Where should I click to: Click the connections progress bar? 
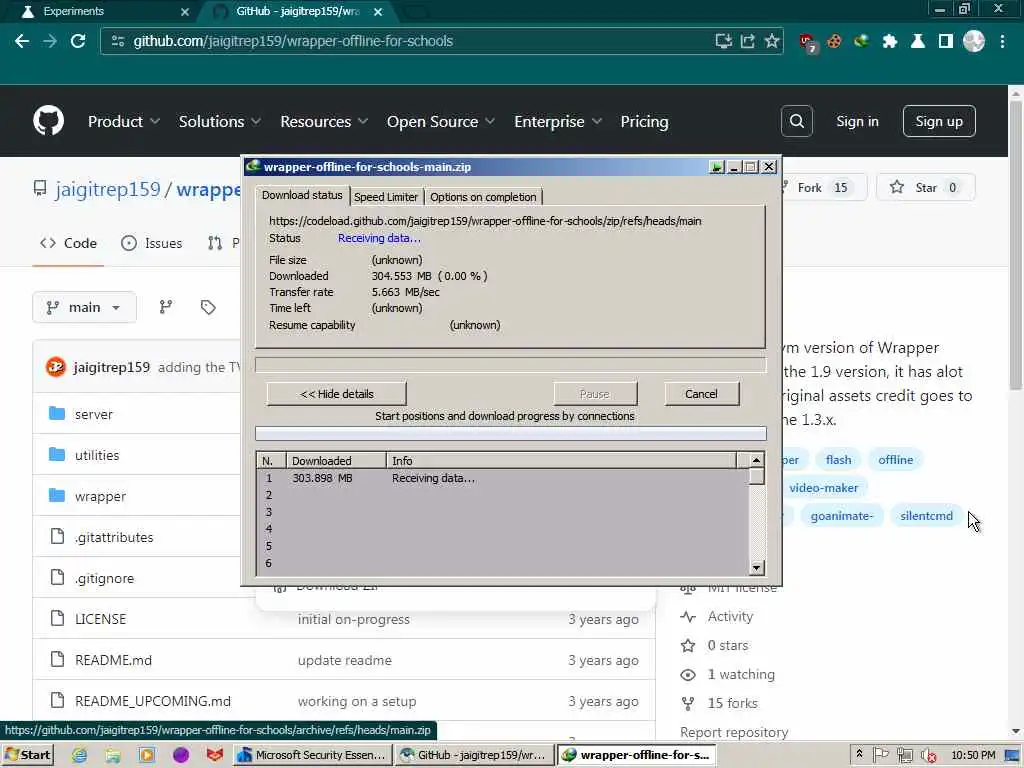[511, 434]
